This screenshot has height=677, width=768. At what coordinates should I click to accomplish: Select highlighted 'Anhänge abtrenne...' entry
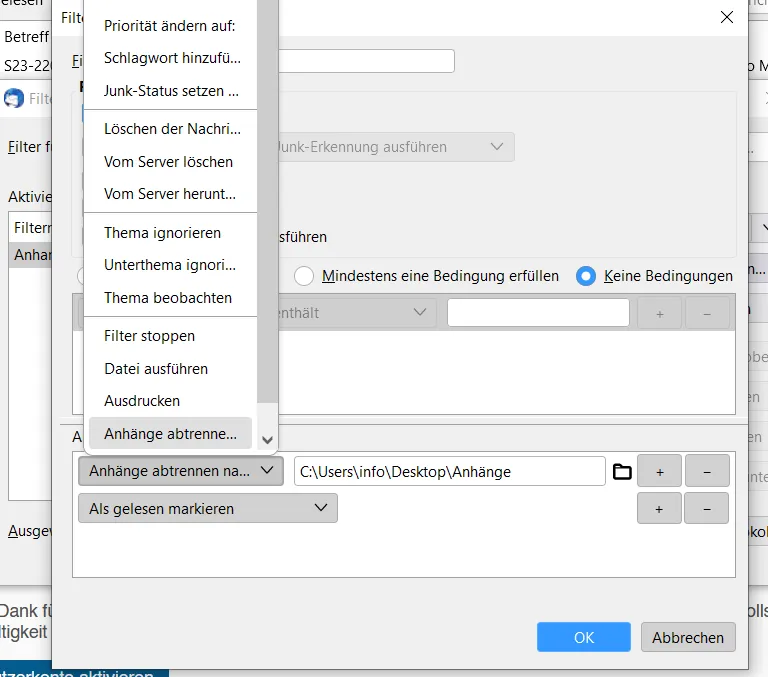coord(170,434)
